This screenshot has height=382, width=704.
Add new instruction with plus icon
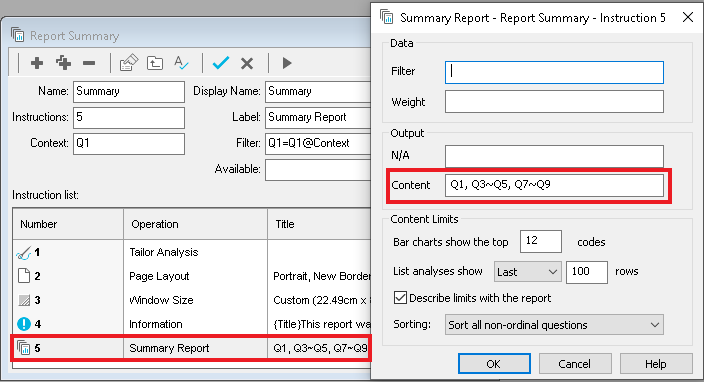coord(37,63)
